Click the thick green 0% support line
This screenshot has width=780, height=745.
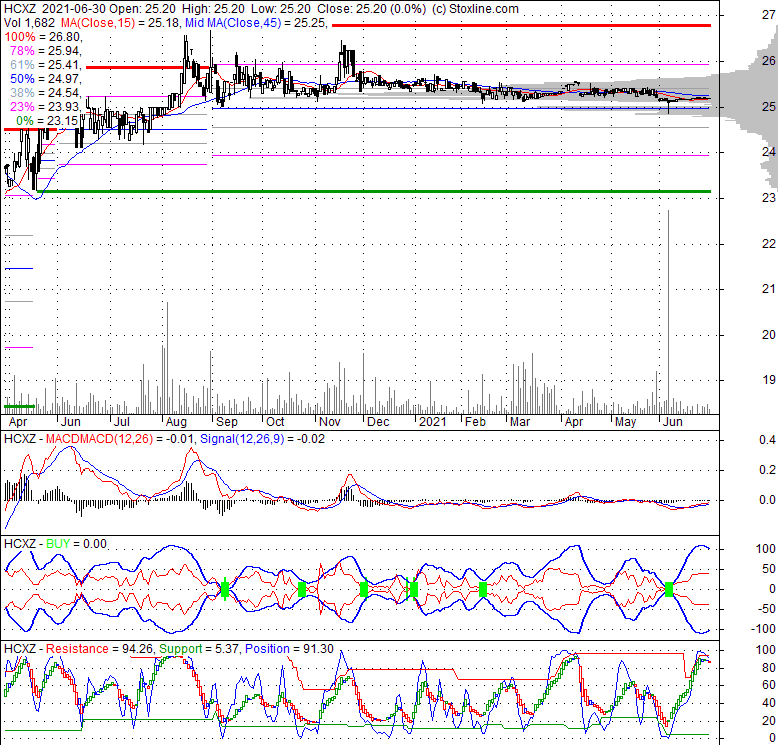pos(374,191)
